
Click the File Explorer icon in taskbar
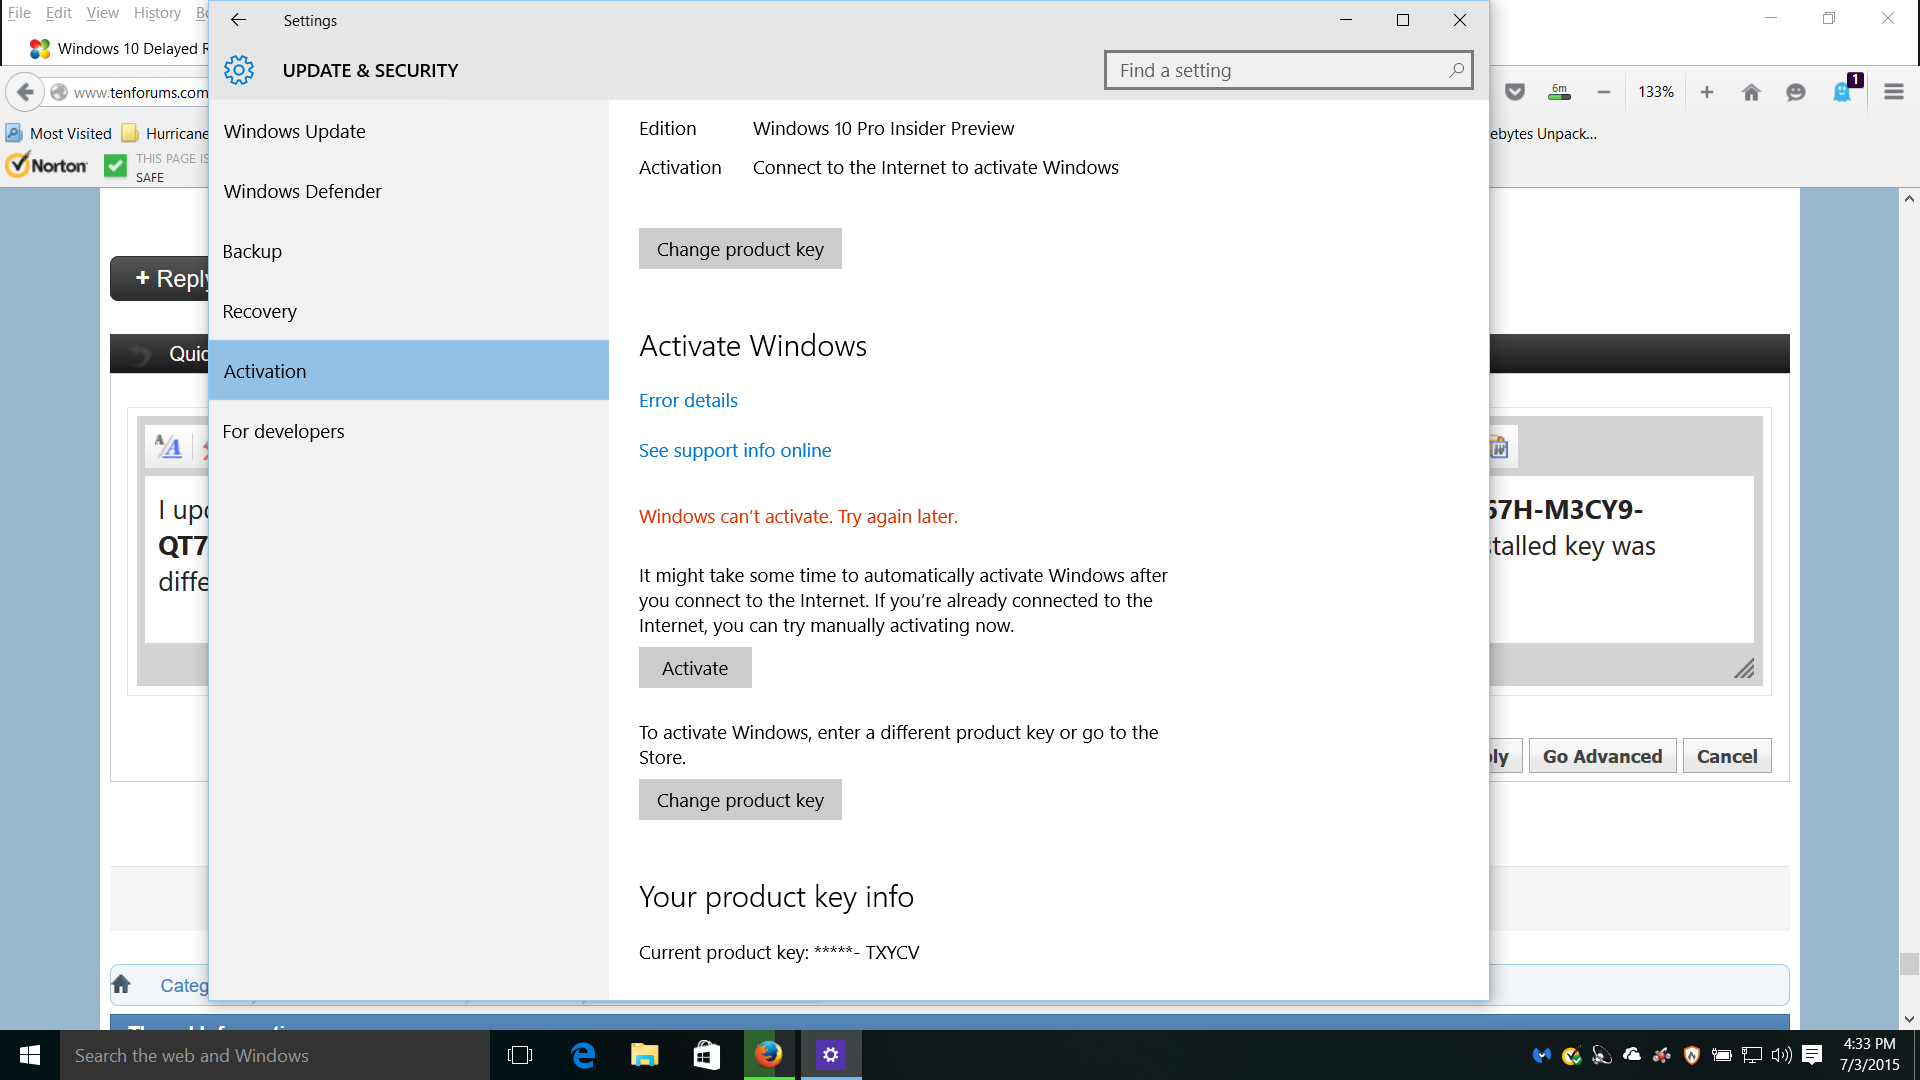click(x=644, y=1055)
